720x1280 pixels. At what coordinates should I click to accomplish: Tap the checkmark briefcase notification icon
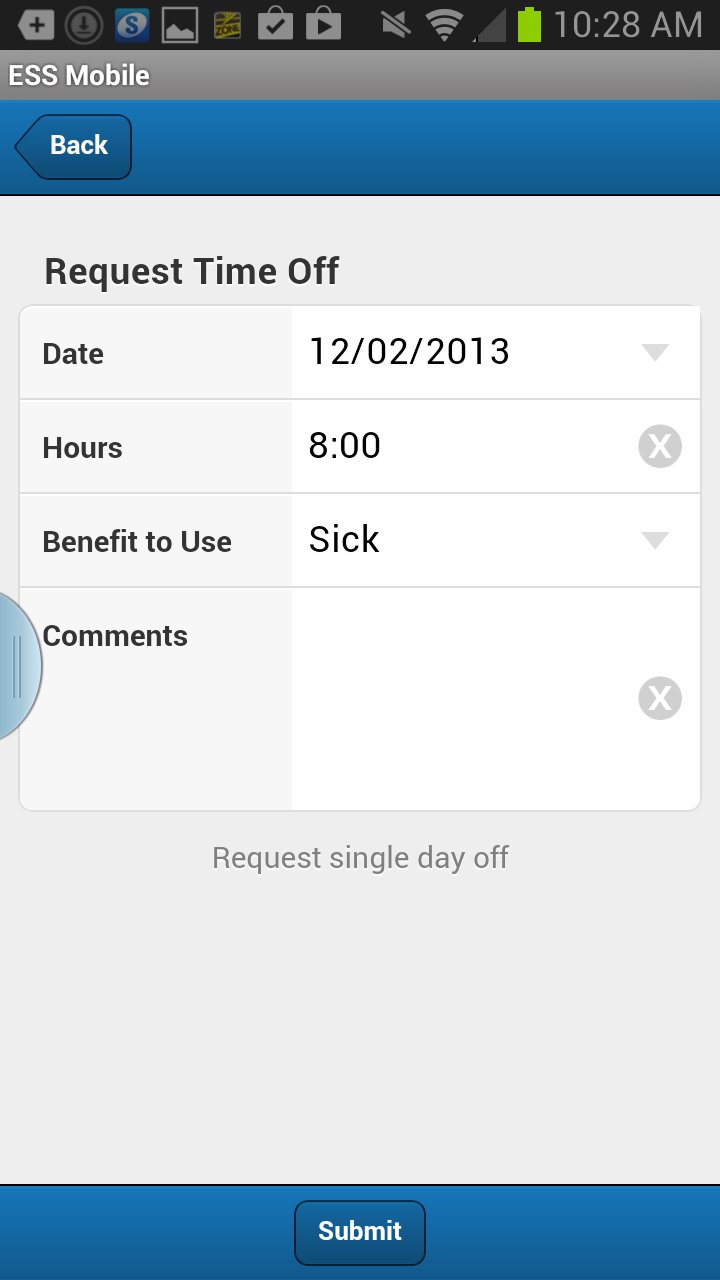coord(275,25)
